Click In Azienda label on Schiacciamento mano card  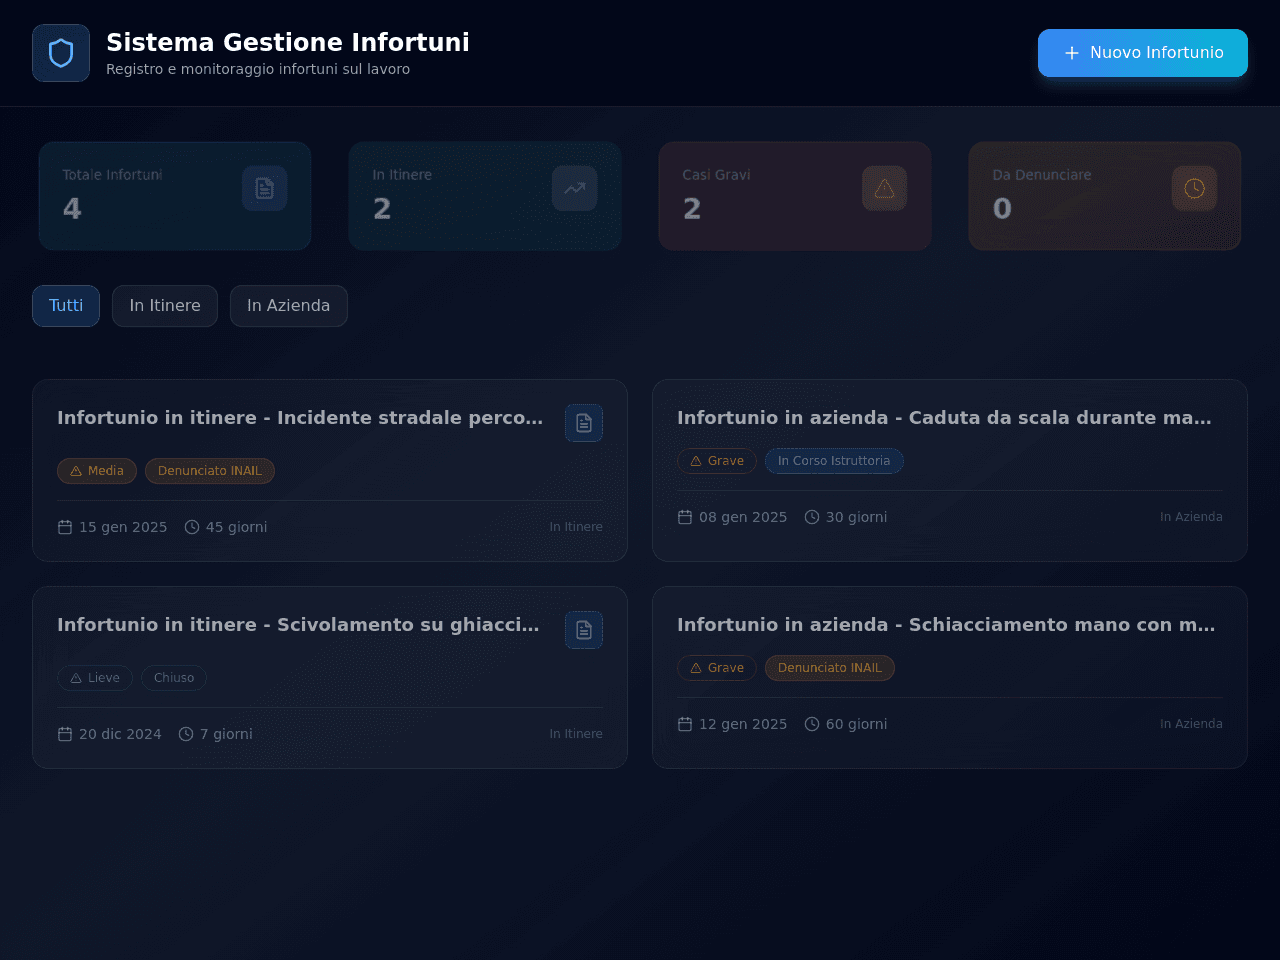point(1191,724)
